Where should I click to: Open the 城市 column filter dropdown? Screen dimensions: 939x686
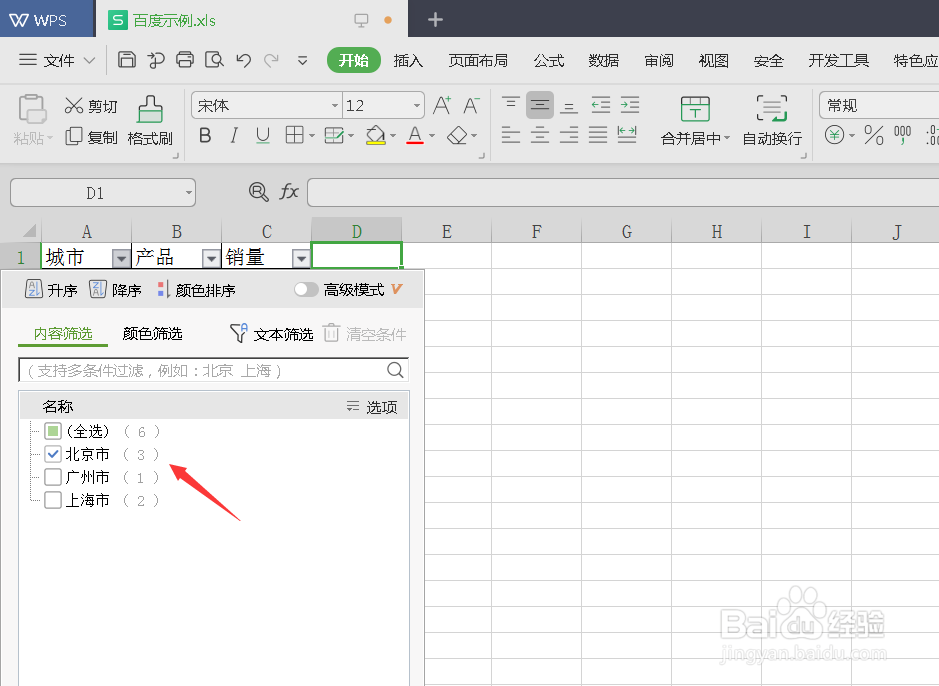(x=121, y=258)
